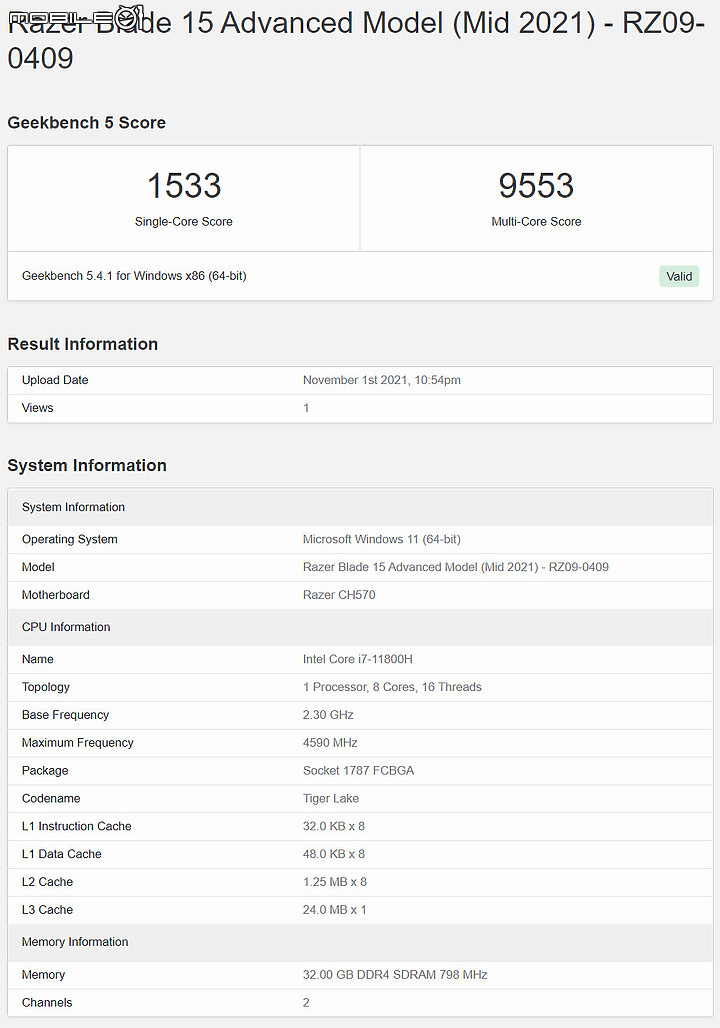The width and height of the screenshot is (720, 1028).
Task: Select the Razer CH570 motherboard value
Action: coord(339,595)
